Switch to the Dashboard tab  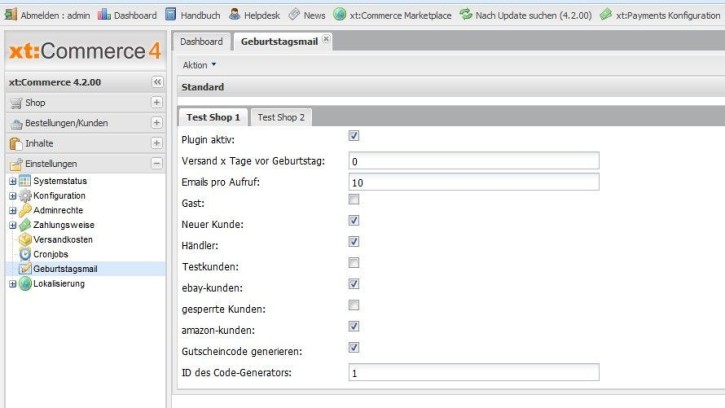pyautogui.click(x=202, y=42)
